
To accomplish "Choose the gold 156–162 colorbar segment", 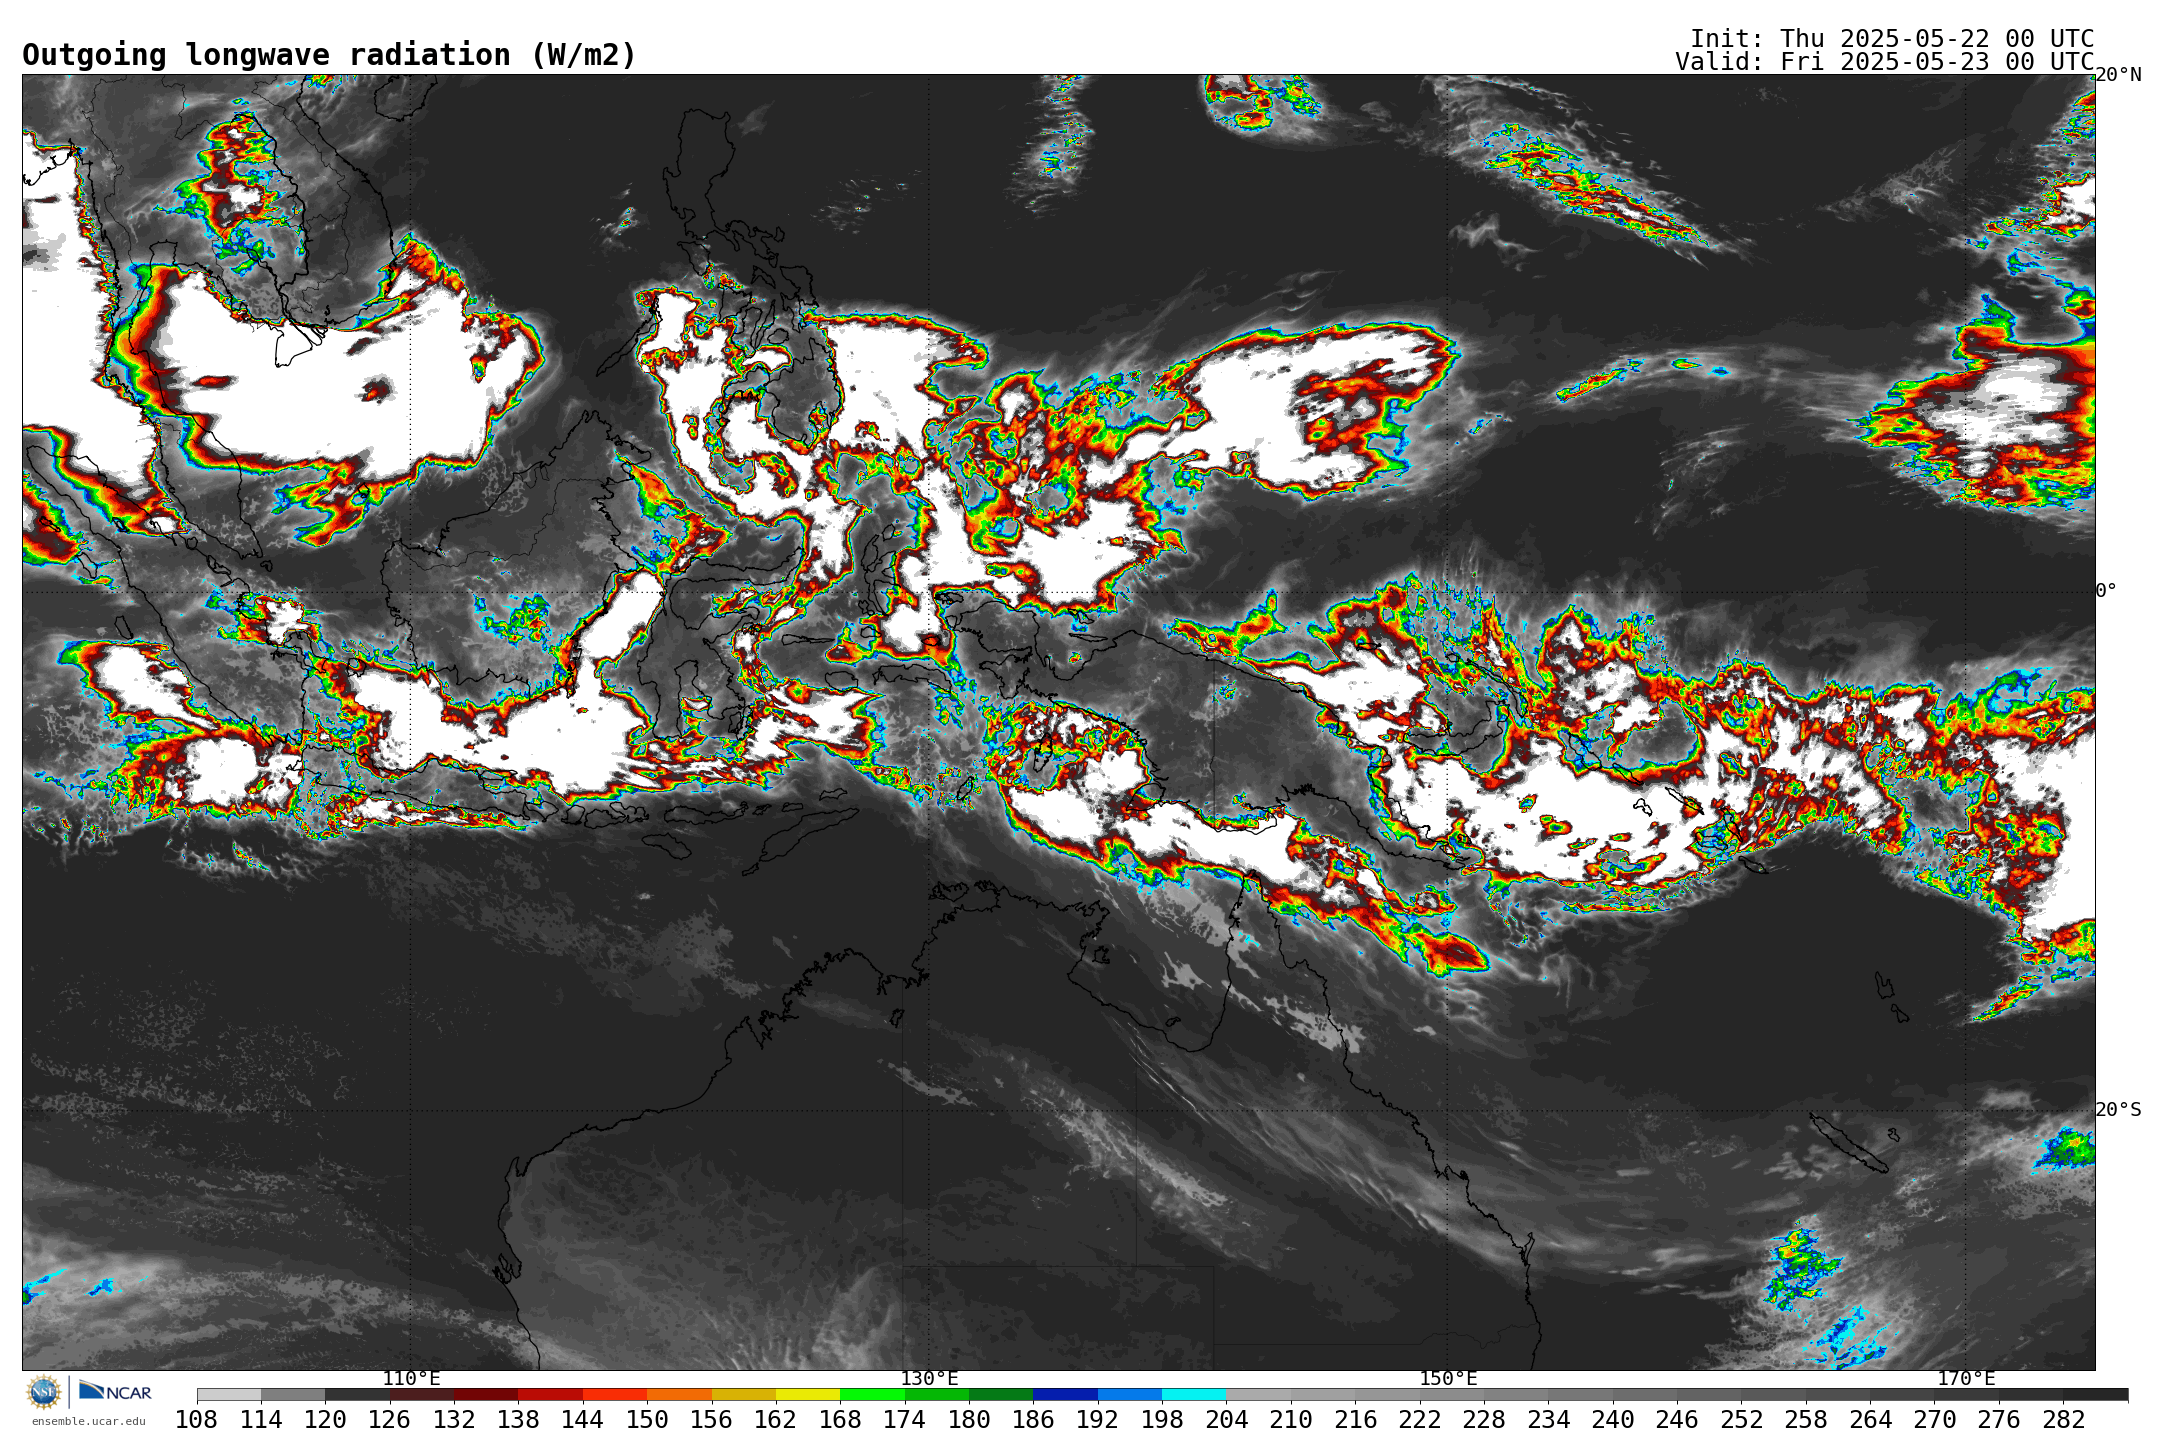I will 744,1394.
